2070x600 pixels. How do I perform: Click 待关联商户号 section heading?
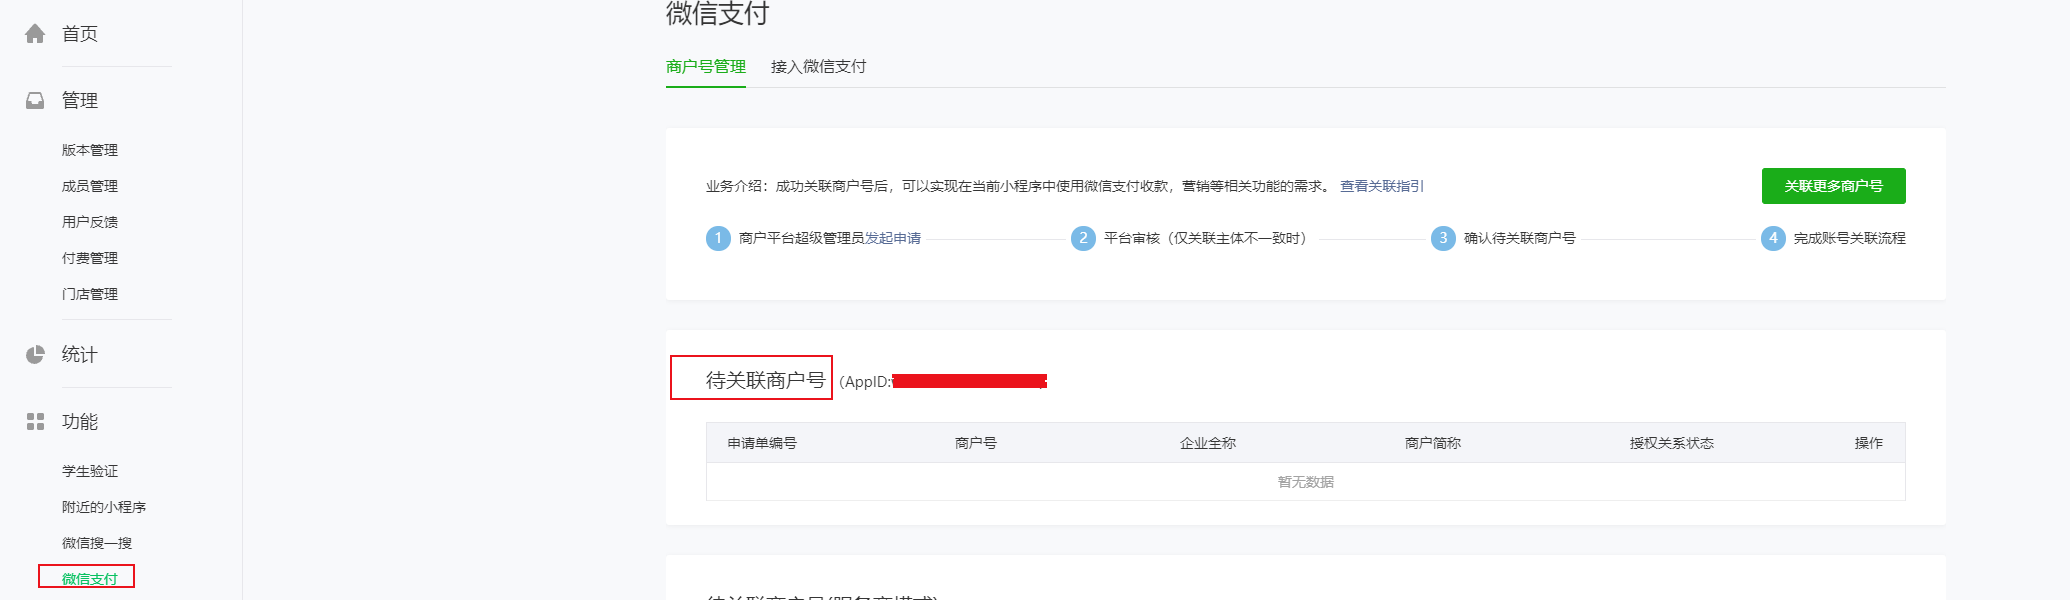pos(766,380)
